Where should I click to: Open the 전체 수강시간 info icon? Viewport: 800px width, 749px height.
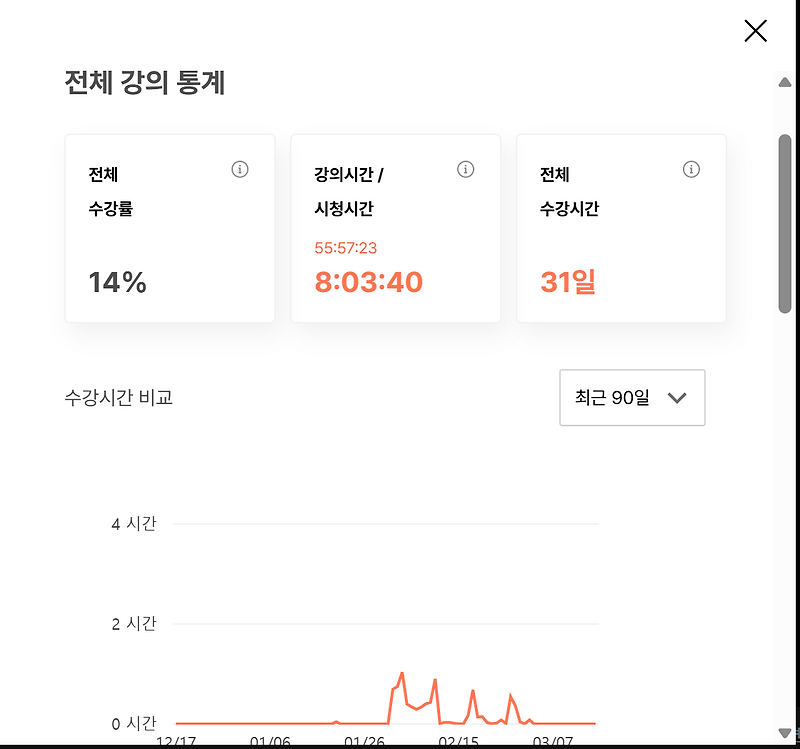pyautogui.click(x=691, y=169)
